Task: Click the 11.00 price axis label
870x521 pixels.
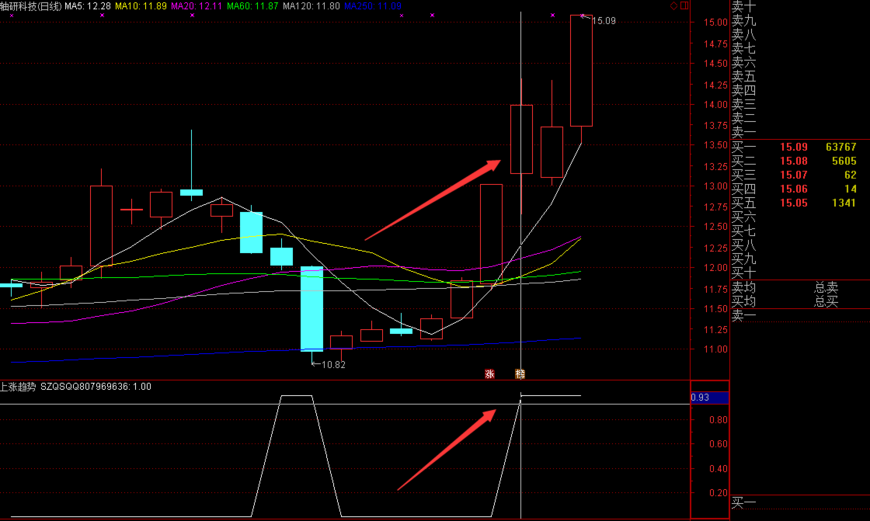Action: tap(715, 350)
